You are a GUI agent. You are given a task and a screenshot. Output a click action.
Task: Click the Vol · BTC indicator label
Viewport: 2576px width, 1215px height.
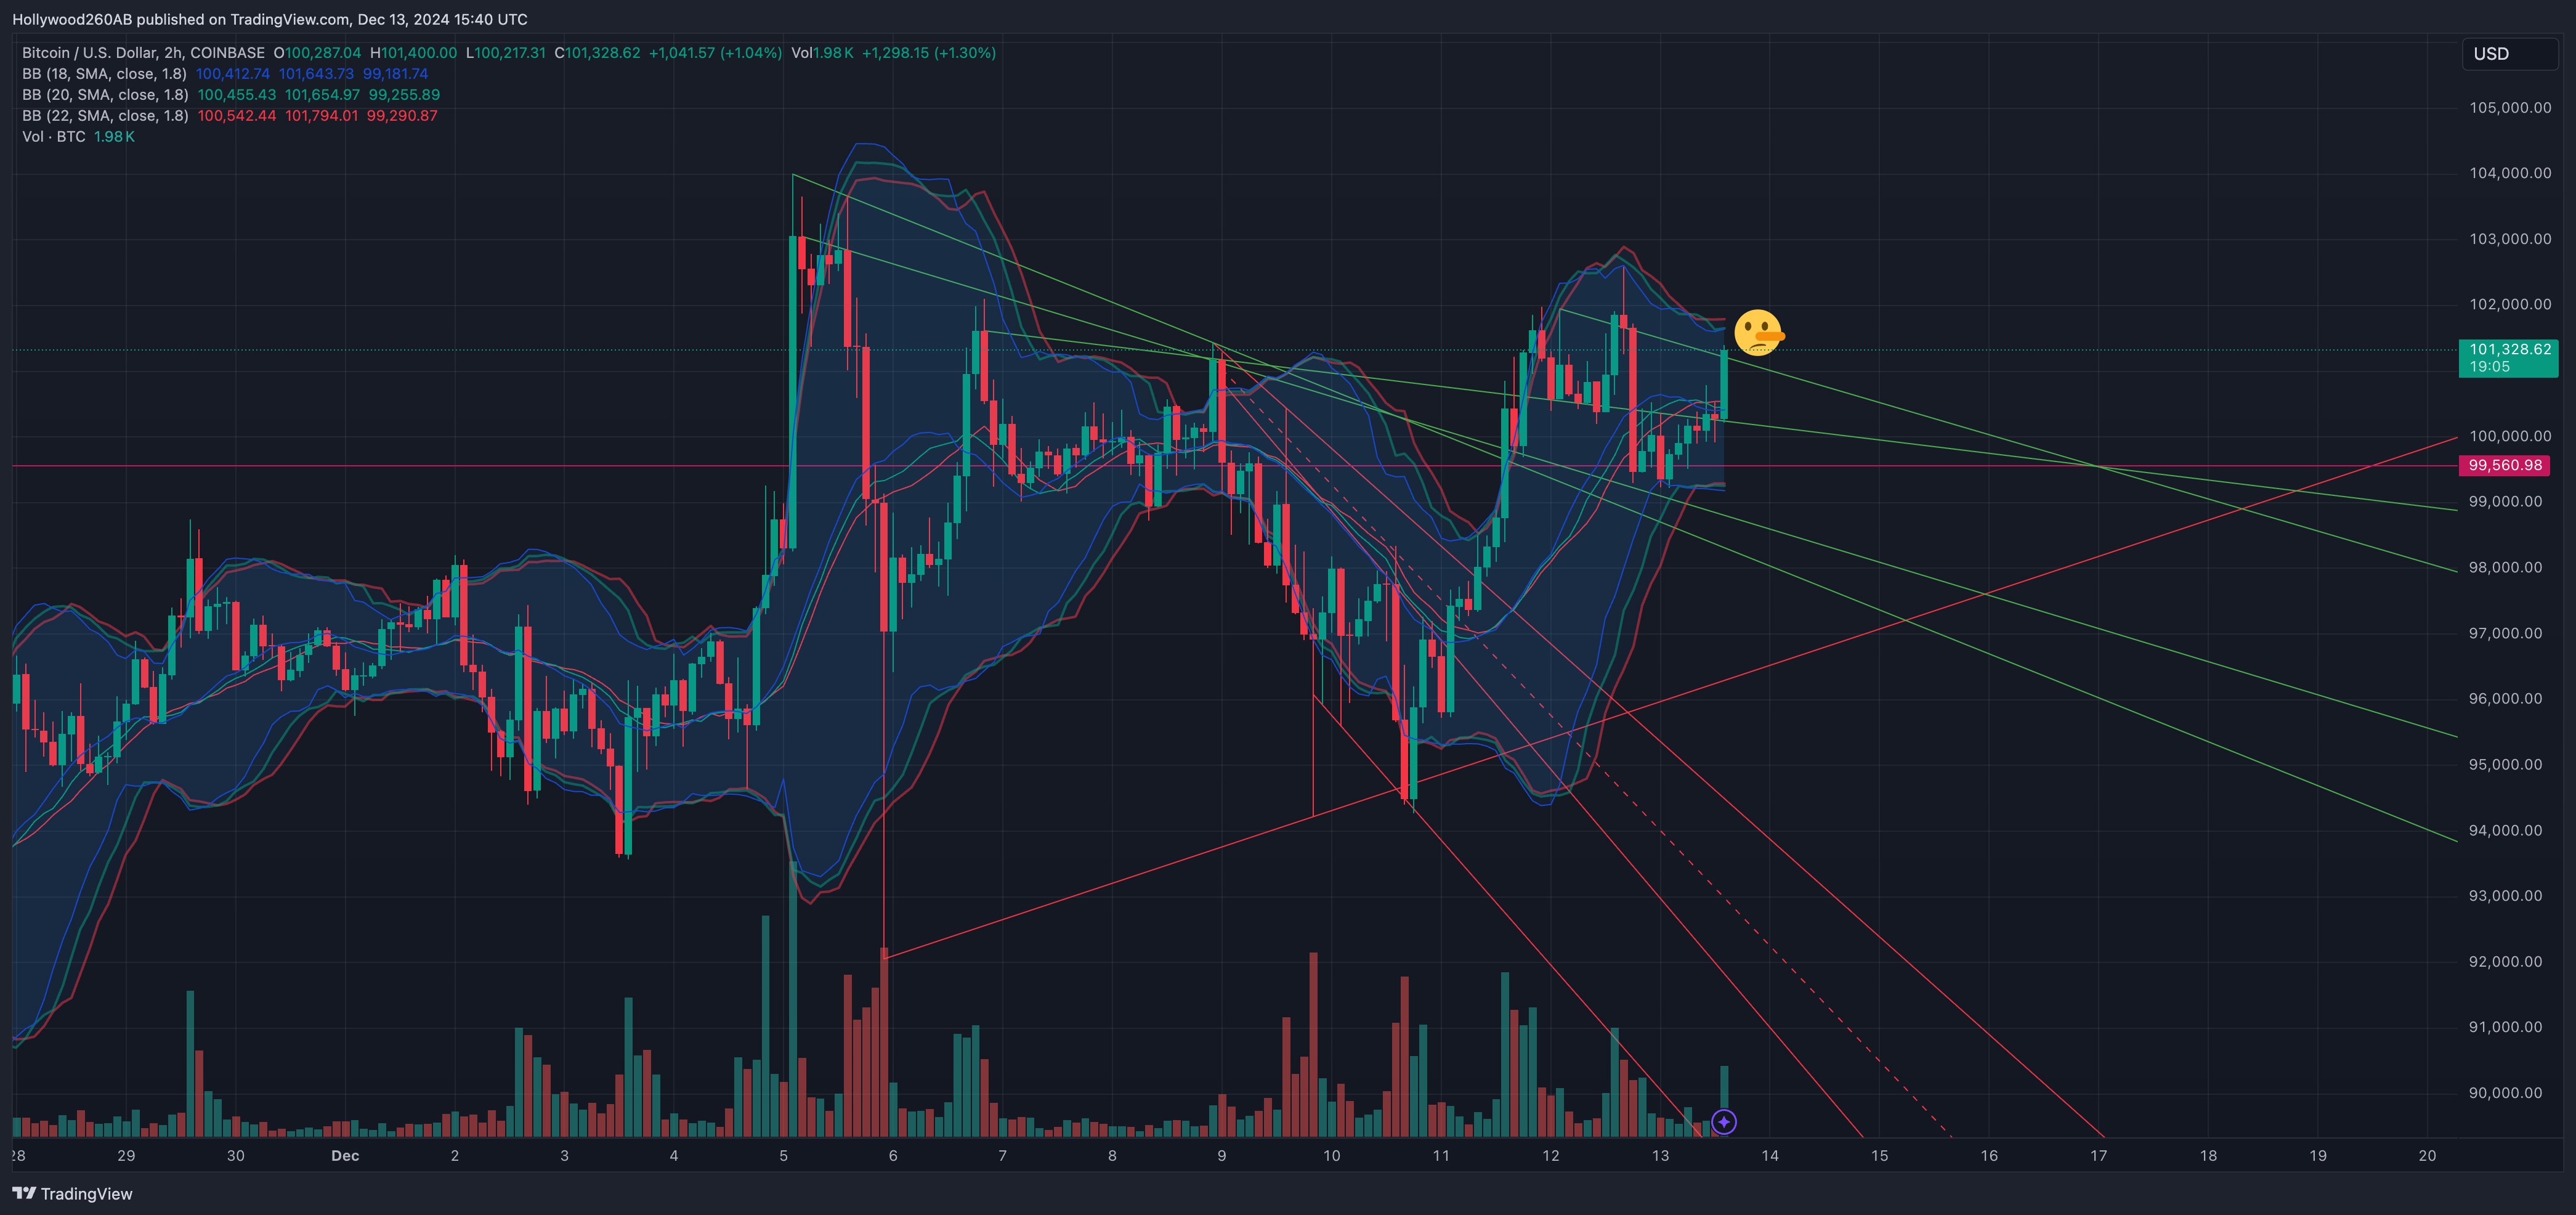coord(54,137)
